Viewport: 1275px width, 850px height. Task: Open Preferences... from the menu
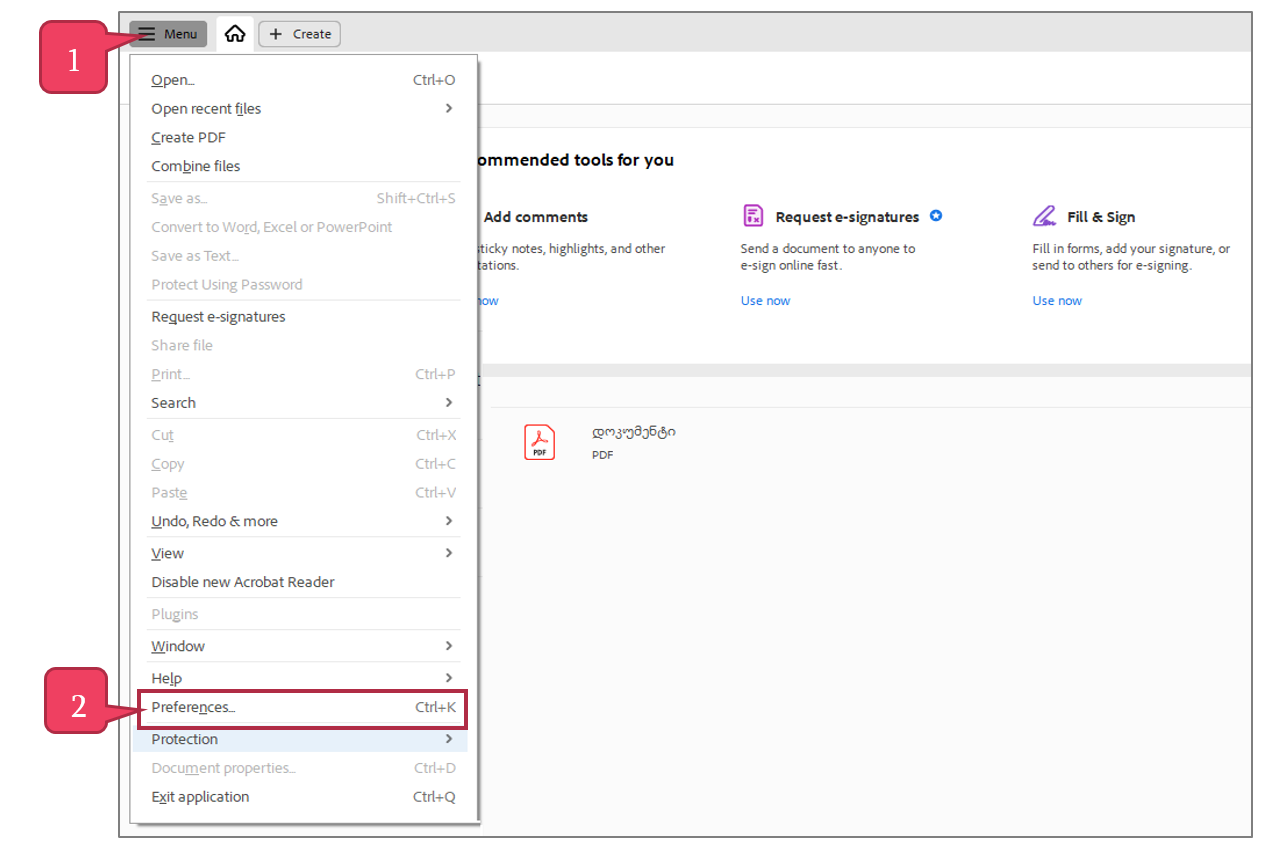pos(303,708)
